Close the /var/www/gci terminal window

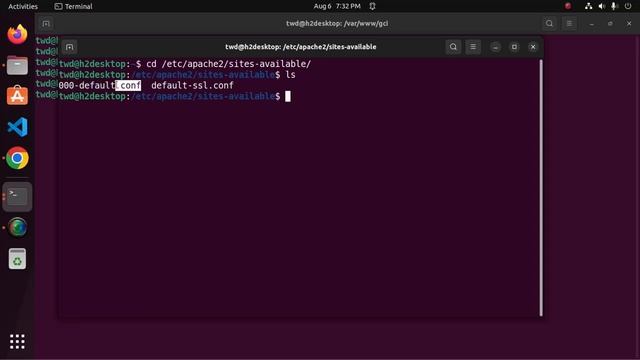click(629, 24)
